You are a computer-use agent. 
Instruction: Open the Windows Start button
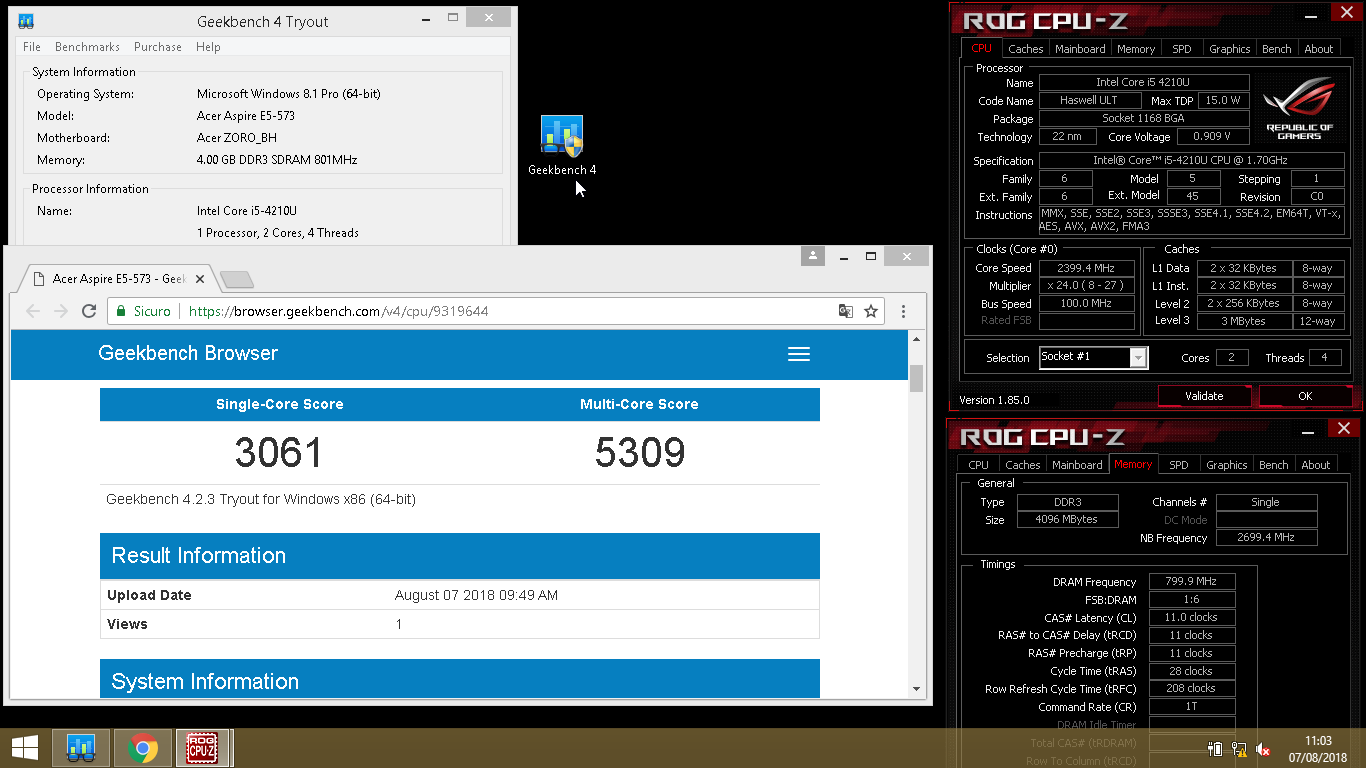(25, 748)
